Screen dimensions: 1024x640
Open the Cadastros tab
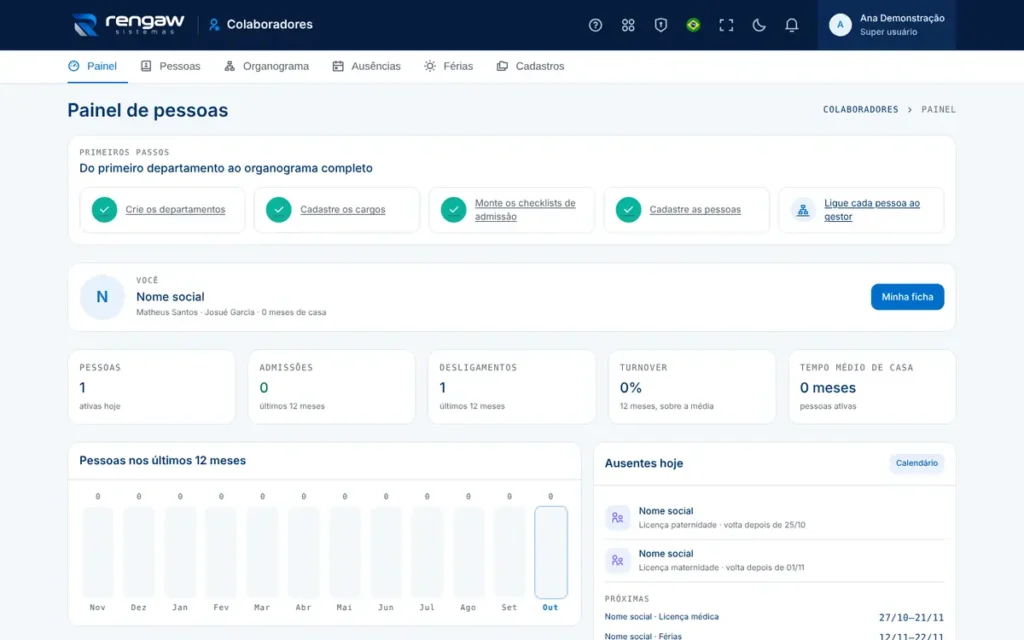pos(530,66)
